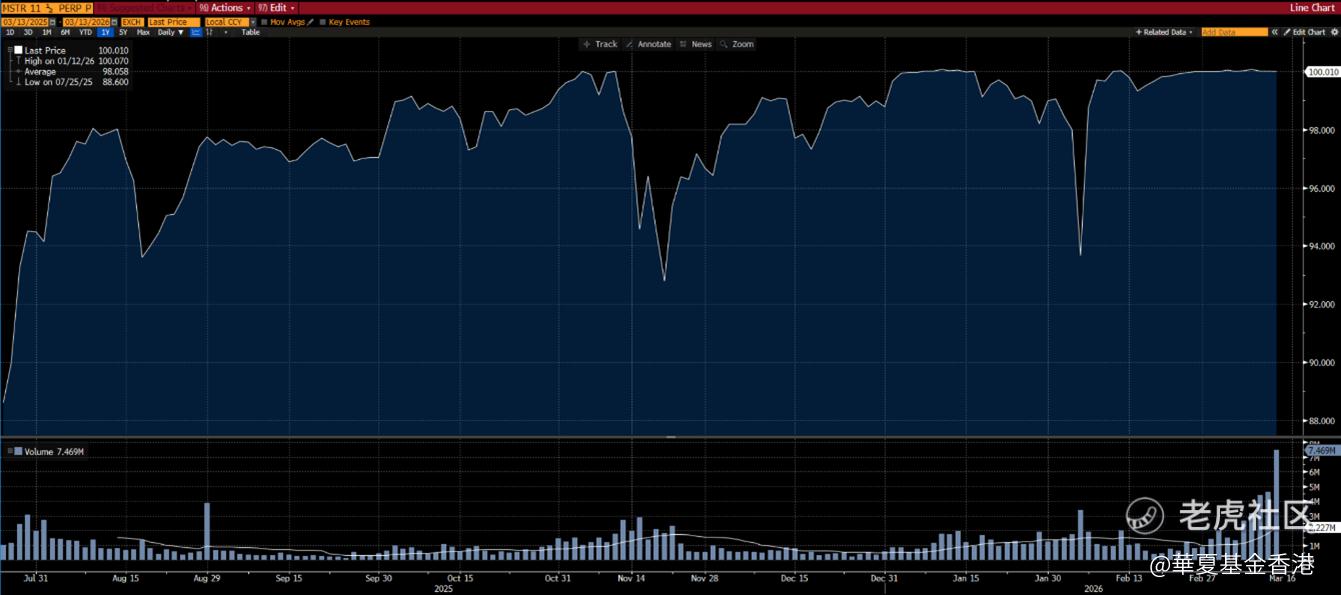Screen dimensions: 1341x595
Task: Select the bar chart type icon
Action: (x=210, y=32)
